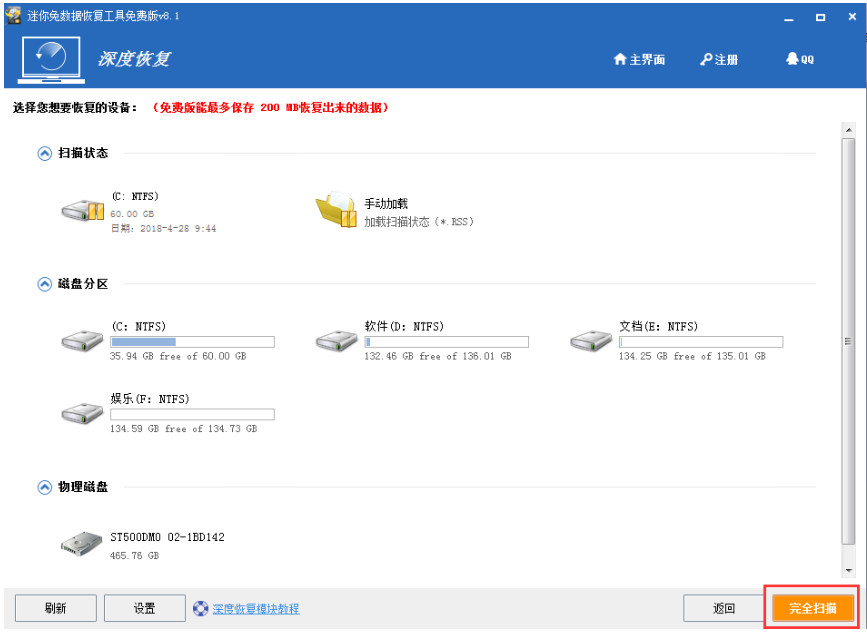The height and width of the screenshot is (635, 867).
Task: Open the 深度恢复模块教程 link
Action: (255, 608)
